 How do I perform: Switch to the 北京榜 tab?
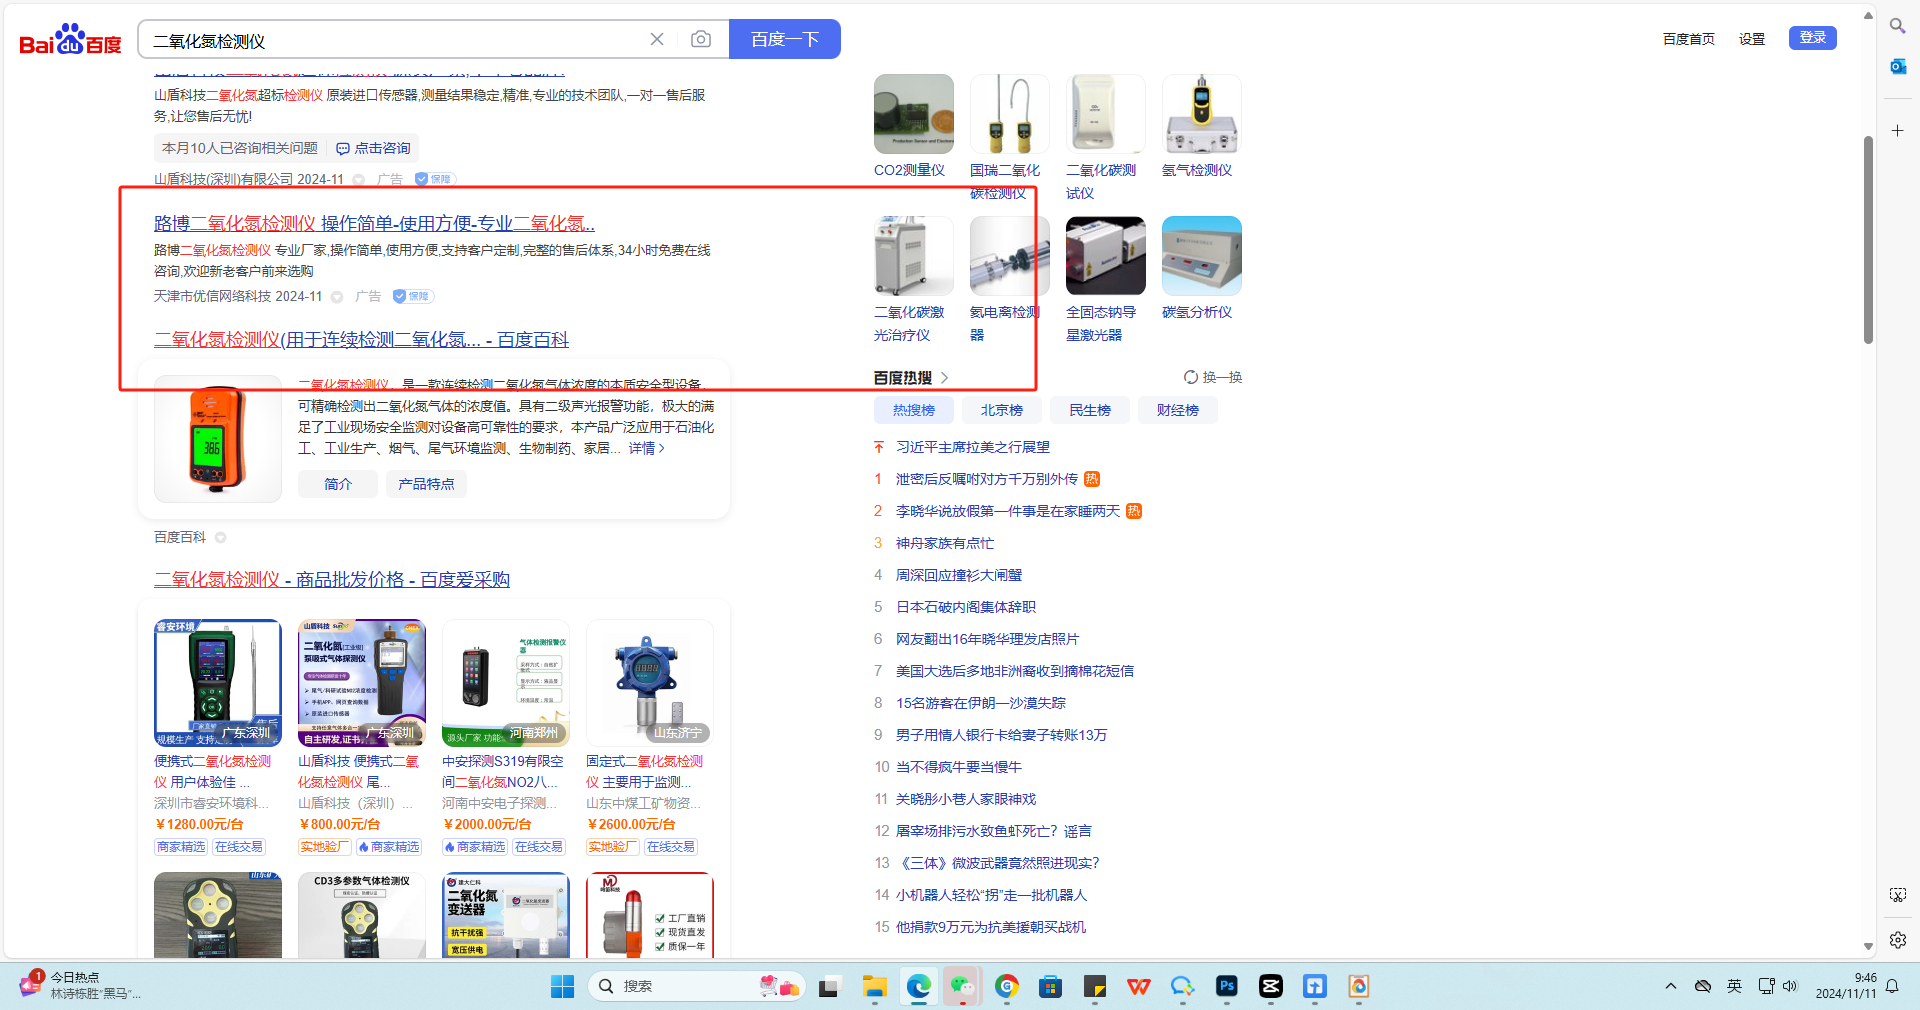(1001, 410)
